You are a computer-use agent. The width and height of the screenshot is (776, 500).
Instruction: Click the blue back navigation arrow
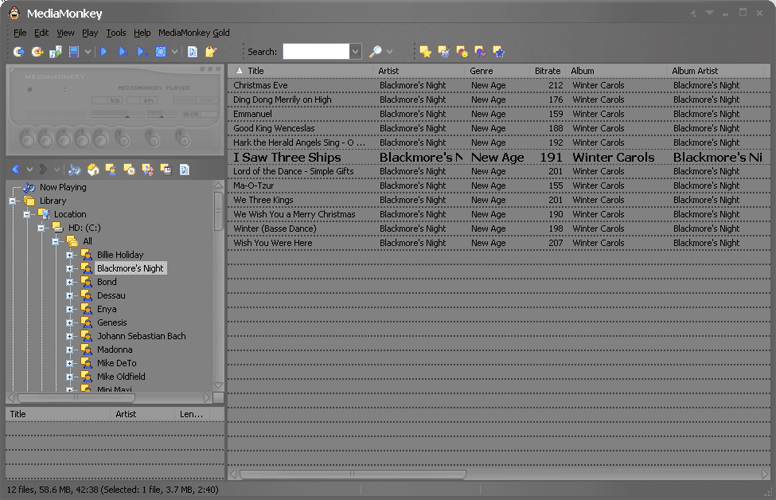pos(16,169)
